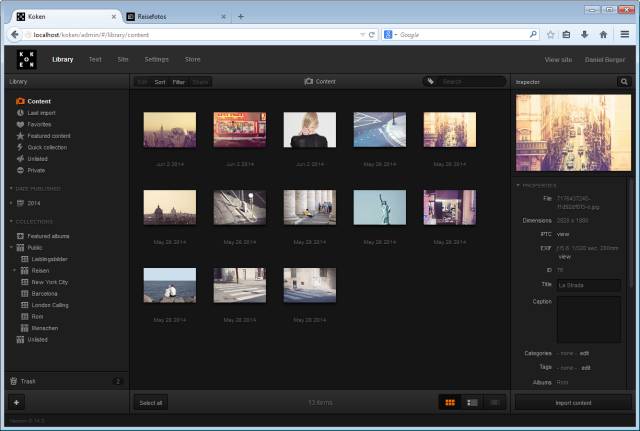Screen dimensions: 640x431
Task: Go to the browser home icon
Action: point(603,35)
